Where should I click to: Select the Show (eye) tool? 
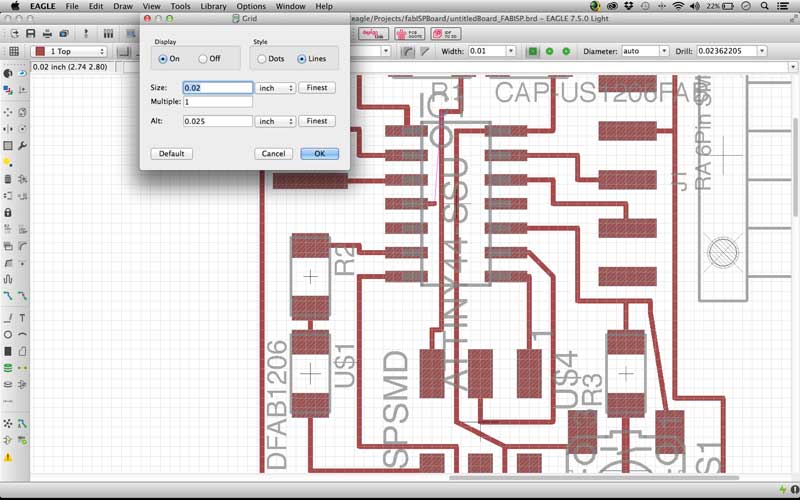22,73
